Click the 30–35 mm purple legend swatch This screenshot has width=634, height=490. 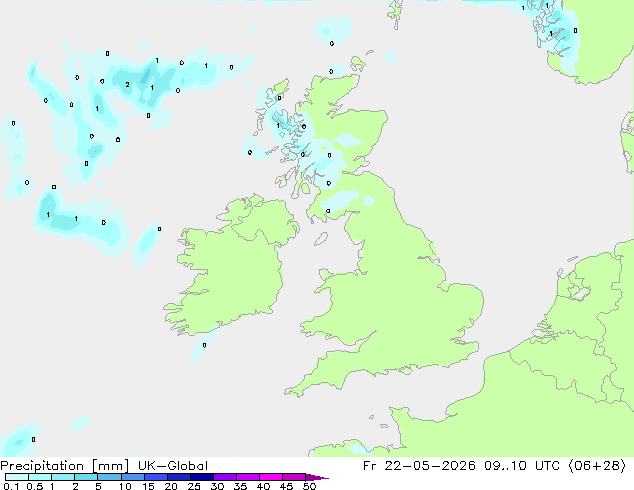pos(224,477)
